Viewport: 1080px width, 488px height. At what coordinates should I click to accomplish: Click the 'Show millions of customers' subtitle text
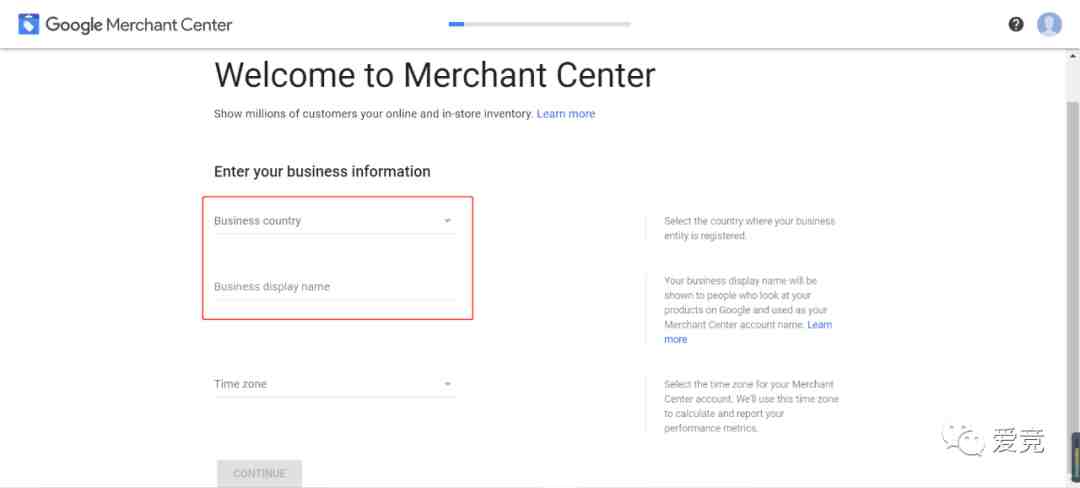tap(374, 114)
